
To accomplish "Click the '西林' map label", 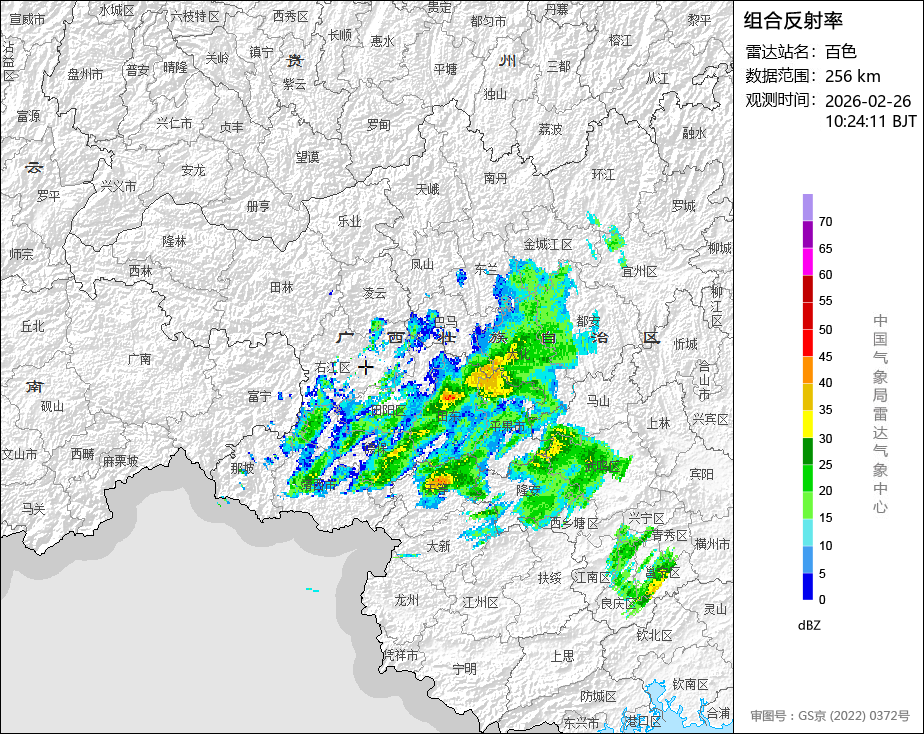I will click(140, 271).
